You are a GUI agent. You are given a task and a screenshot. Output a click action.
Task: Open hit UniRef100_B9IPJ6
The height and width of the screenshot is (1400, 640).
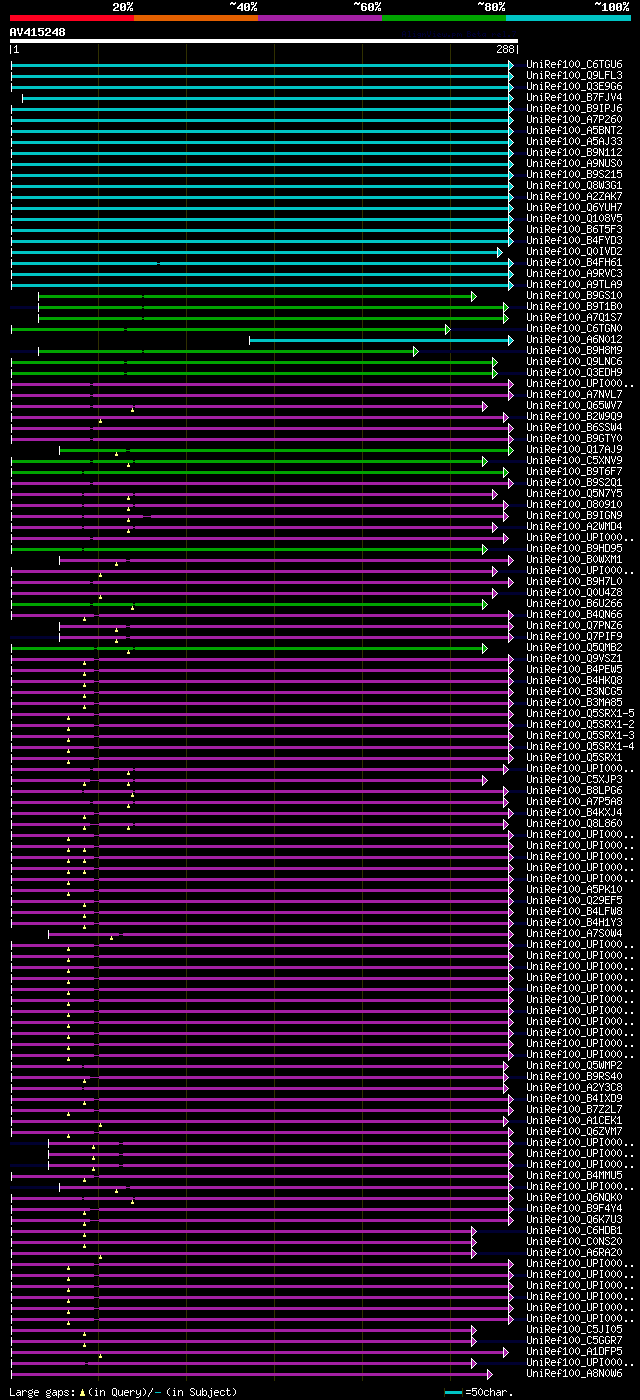pos(574,108)
